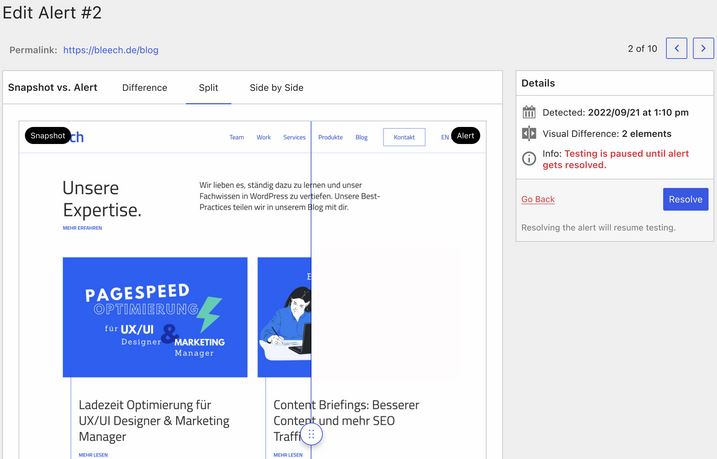Click the Go Back link
This screenshot has width=717, height=459.
click(538, 199)
